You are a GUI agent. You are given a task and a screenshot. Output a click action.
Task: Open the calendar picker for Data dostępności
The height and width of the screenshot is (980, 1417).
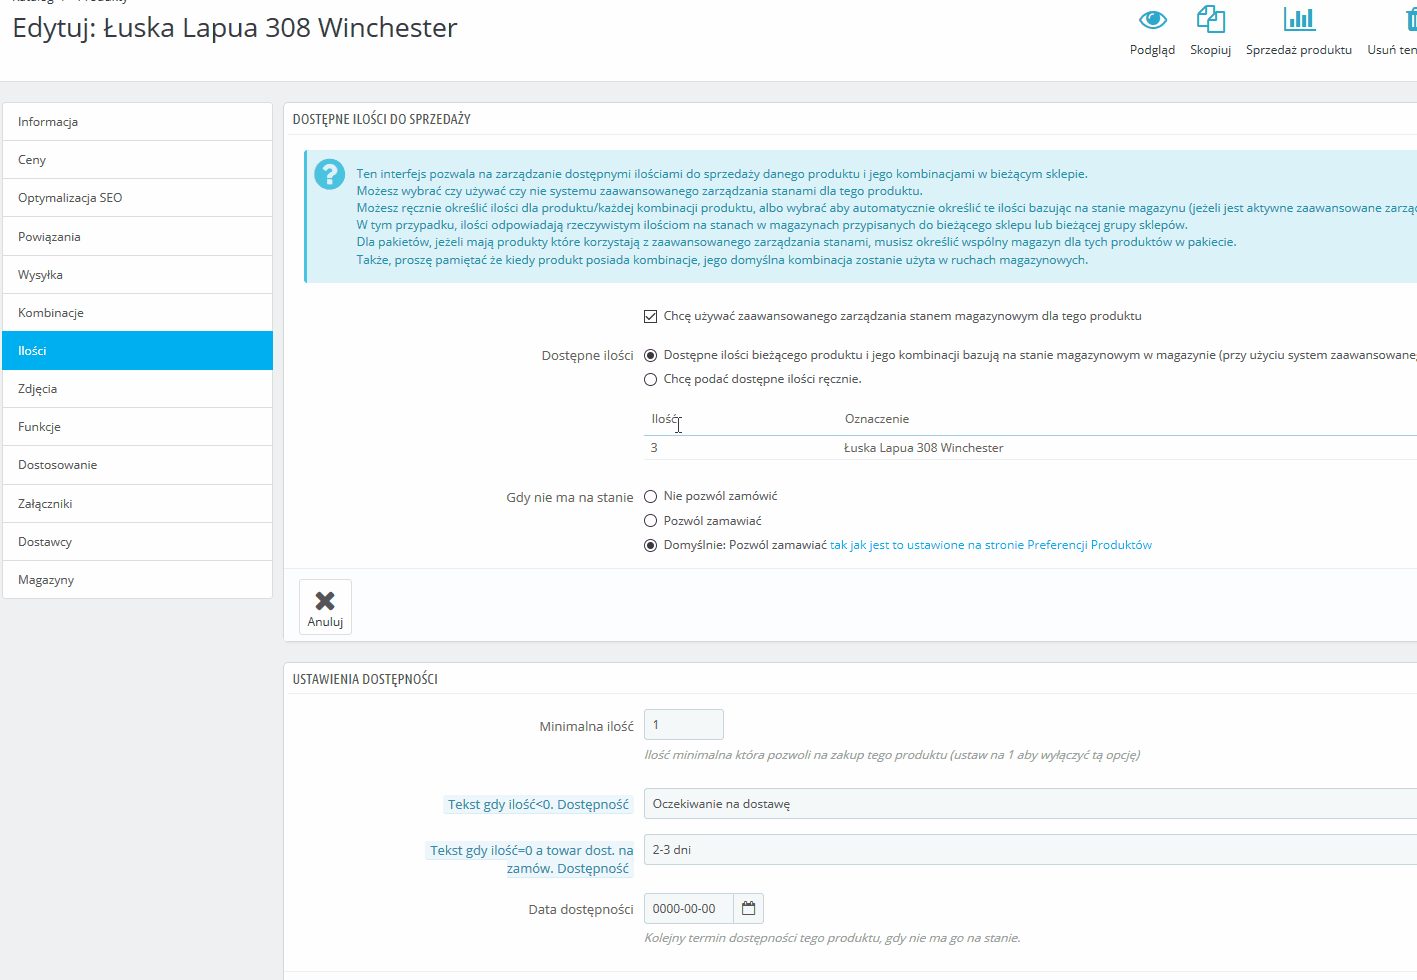(x=748, y=909)
